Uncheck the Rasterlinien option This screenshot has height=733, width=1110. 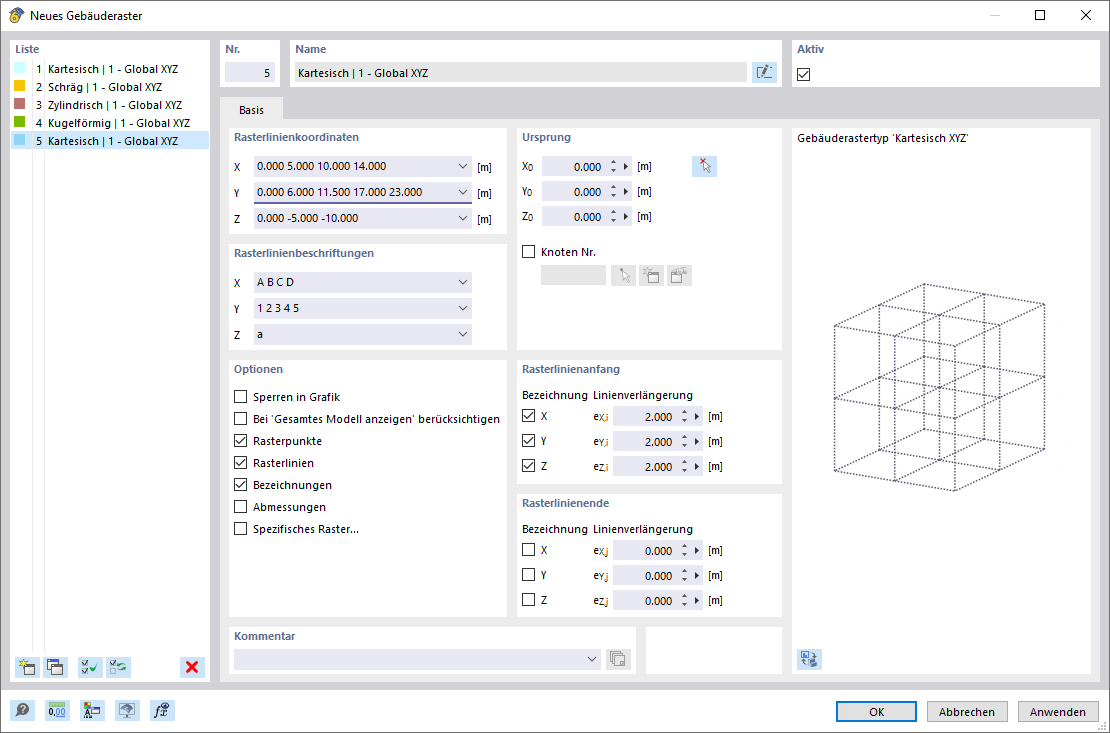241,462
